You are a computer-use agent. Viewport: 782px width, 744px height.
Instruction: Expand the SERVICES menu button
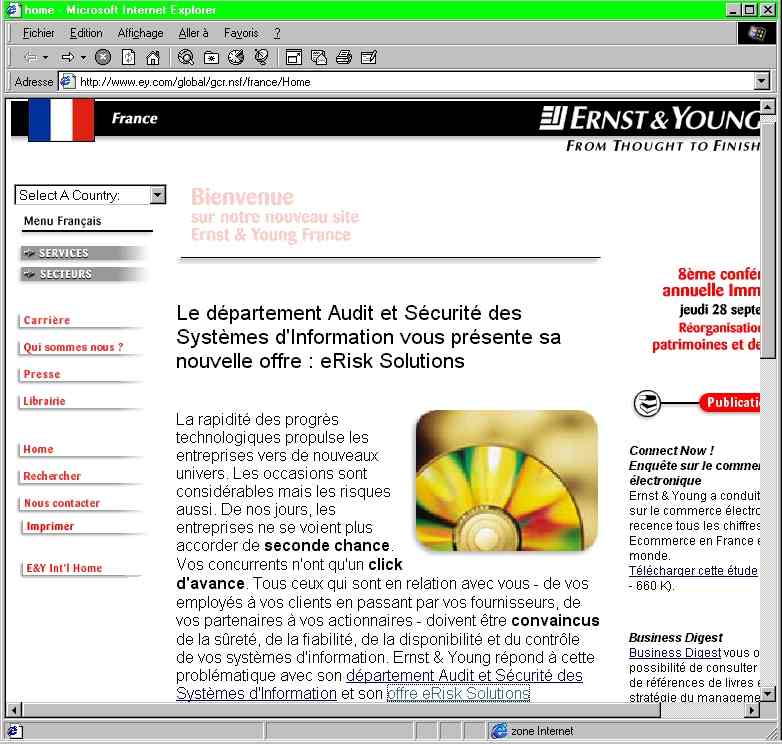(82, 253)
